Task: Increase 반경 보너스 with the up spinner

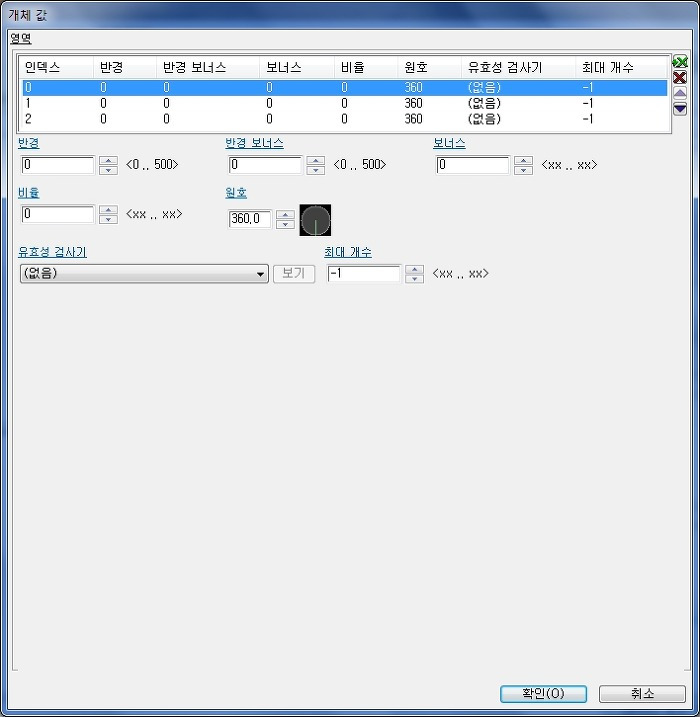Action: (x=316, y=161)
